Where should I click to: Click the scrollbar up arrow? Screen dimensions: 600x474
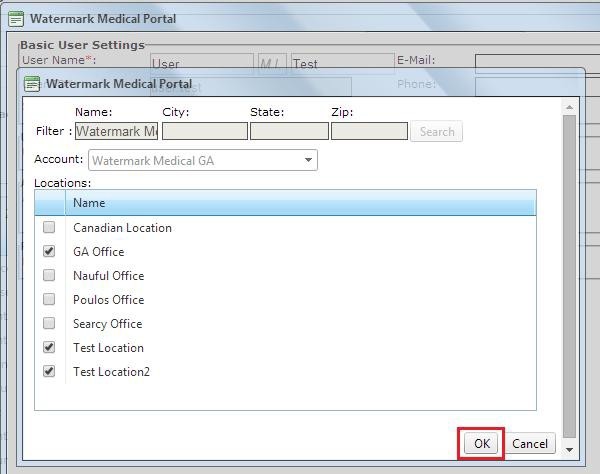pyautogui.click(x=569, y=108)
